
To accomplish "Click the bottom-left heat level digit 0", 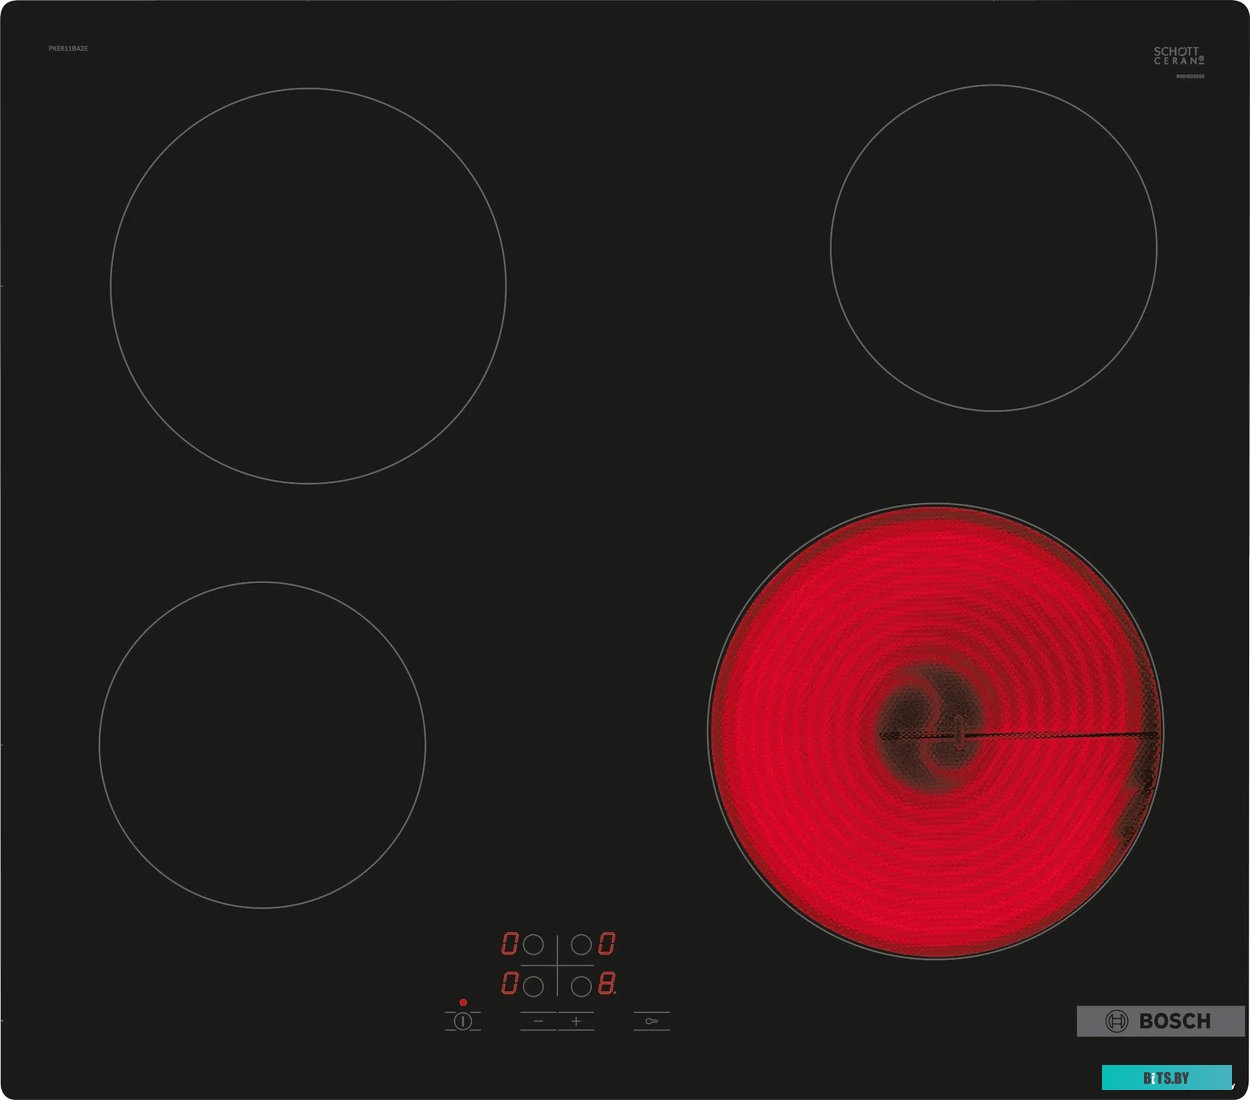I will coord(510,985).
